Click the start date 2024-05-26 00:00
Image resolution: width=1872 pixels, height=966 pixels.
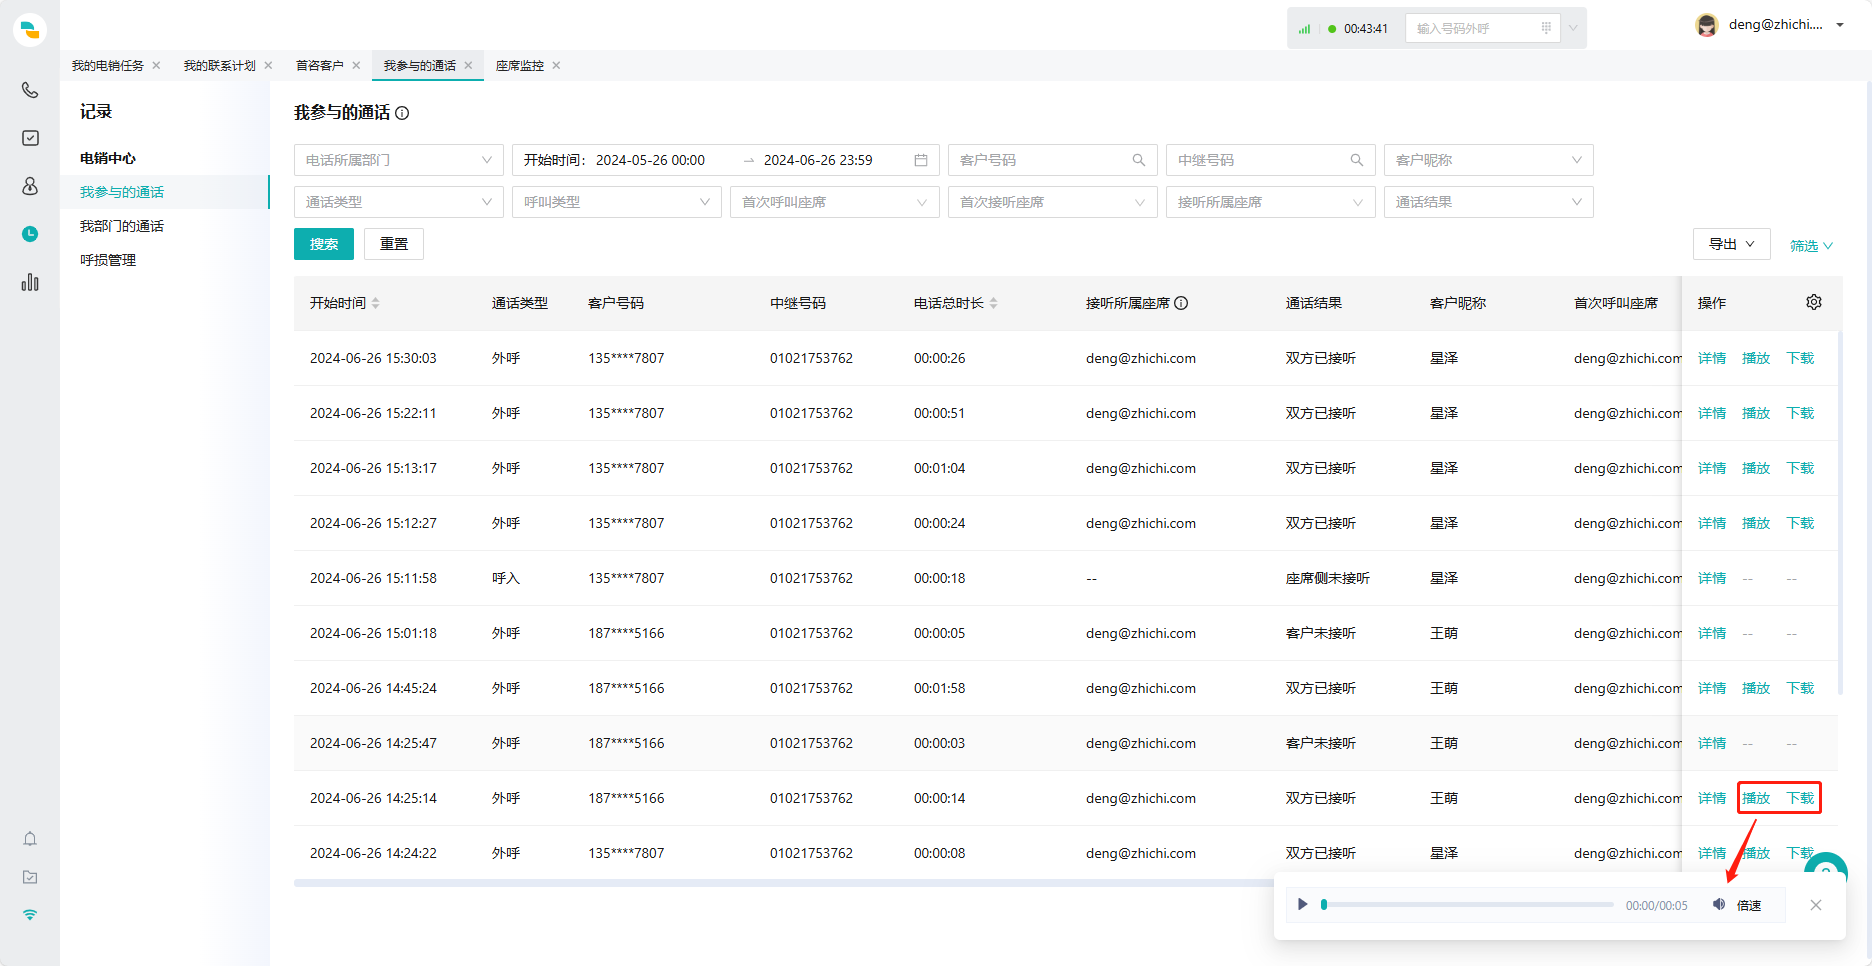[650, 160]
